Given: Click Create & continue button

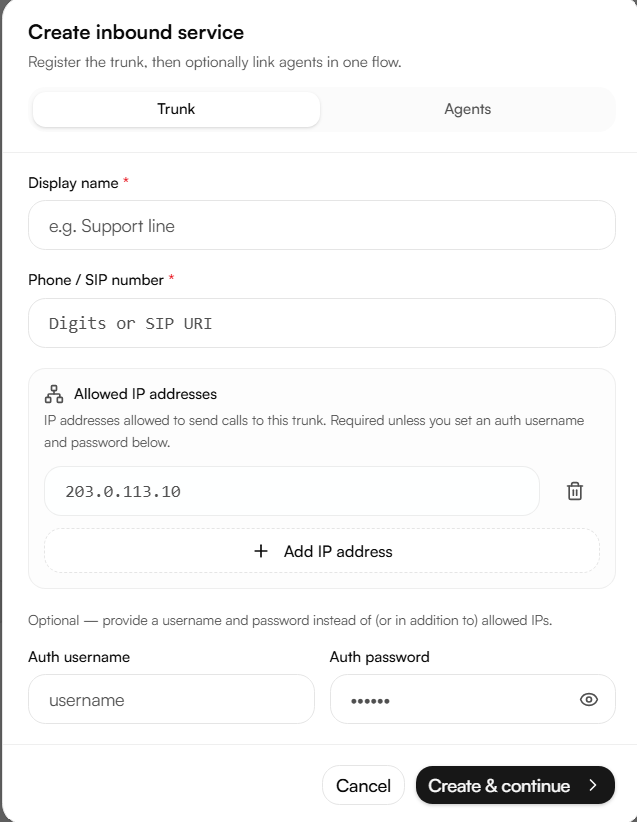Looking at the screenshot, I should coord(515,785).
